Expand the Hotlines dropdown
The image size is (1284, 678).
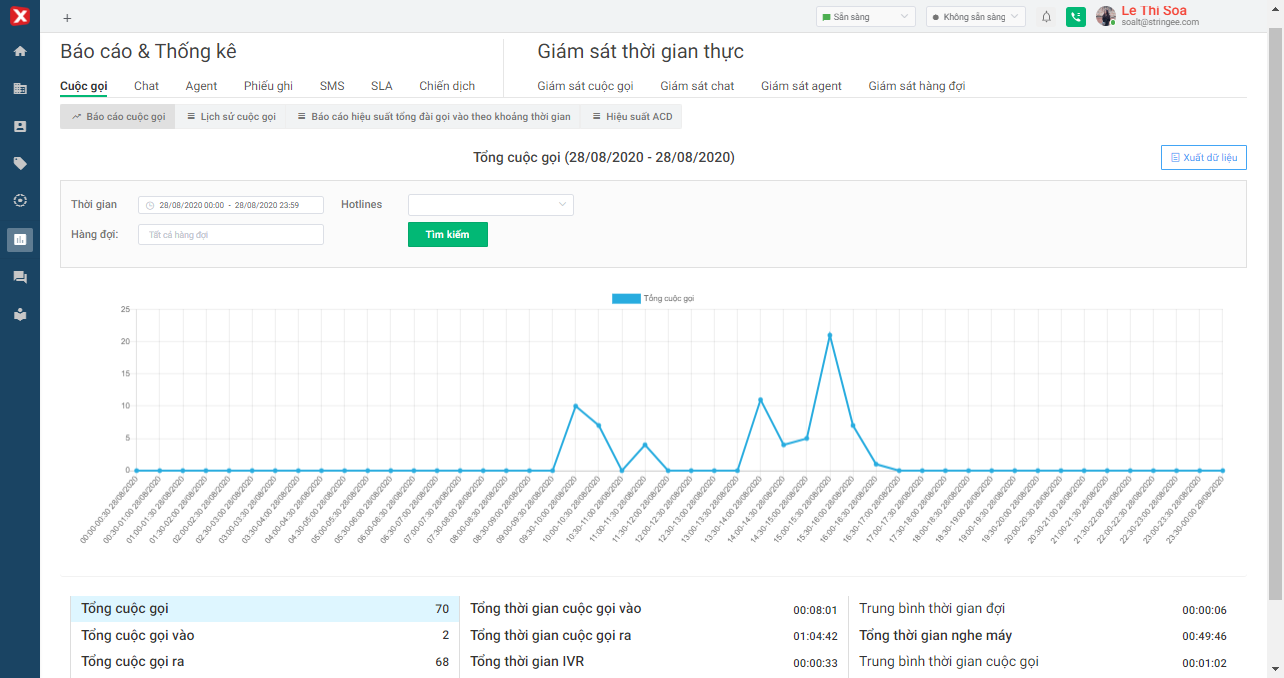490,205
